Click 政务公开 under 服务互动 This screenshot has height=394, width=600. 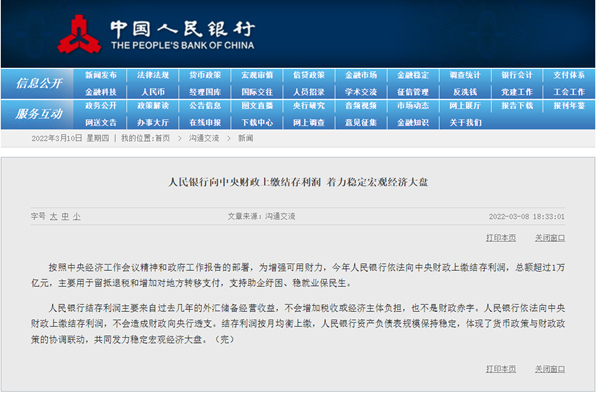click(101, 106)
